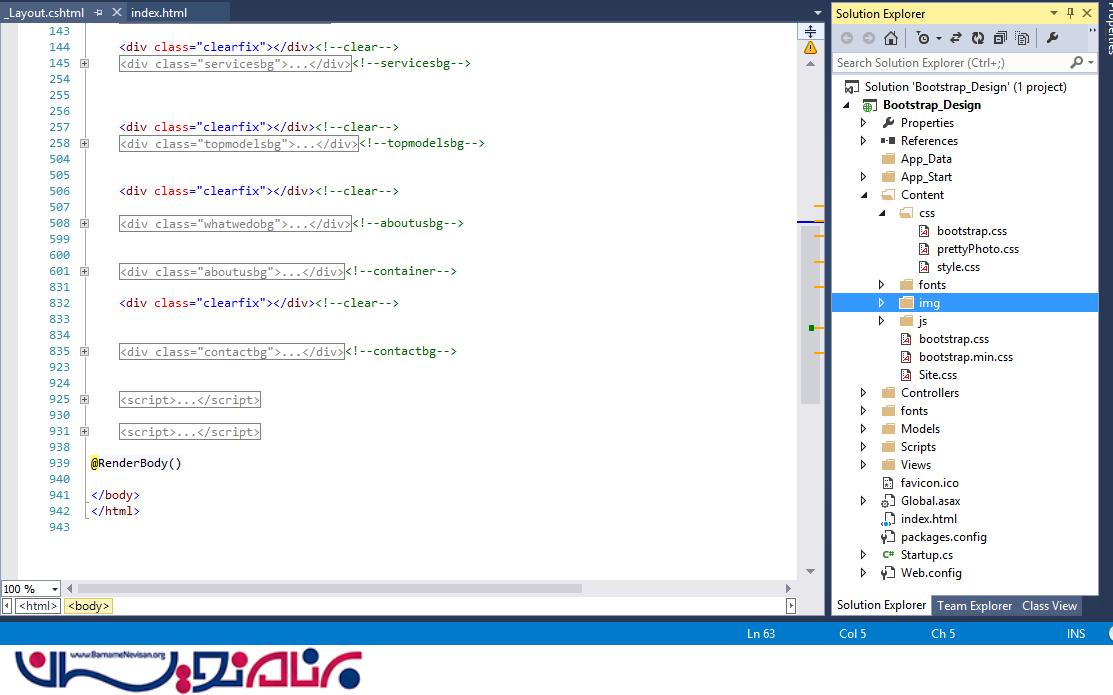Refresh the Solution Explorer tree
The image size is (1113, 695).
point(977,38)
